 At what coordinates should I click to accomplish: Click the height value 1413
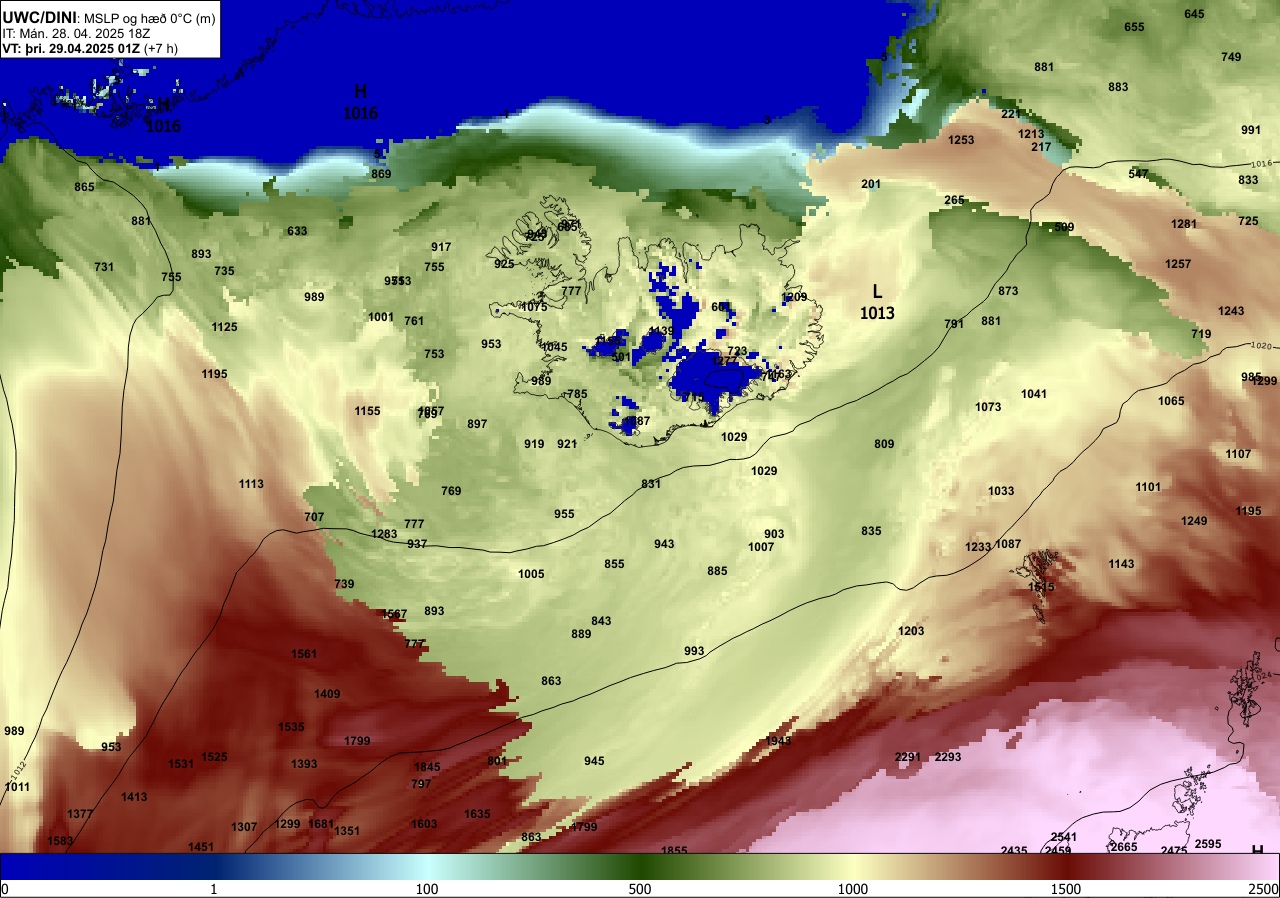tap(134, 797)
